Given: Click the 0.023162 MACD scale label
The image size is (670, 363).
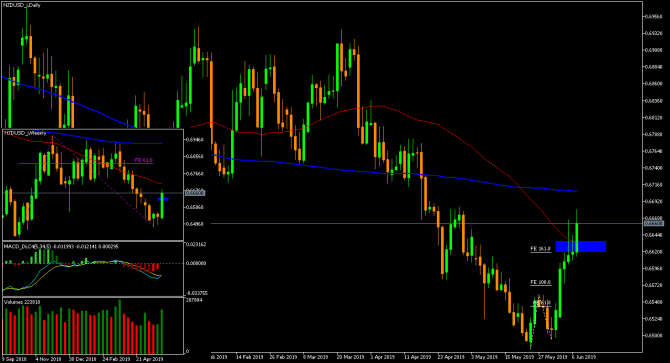Looking at the screenshot, I should (195, 244).
